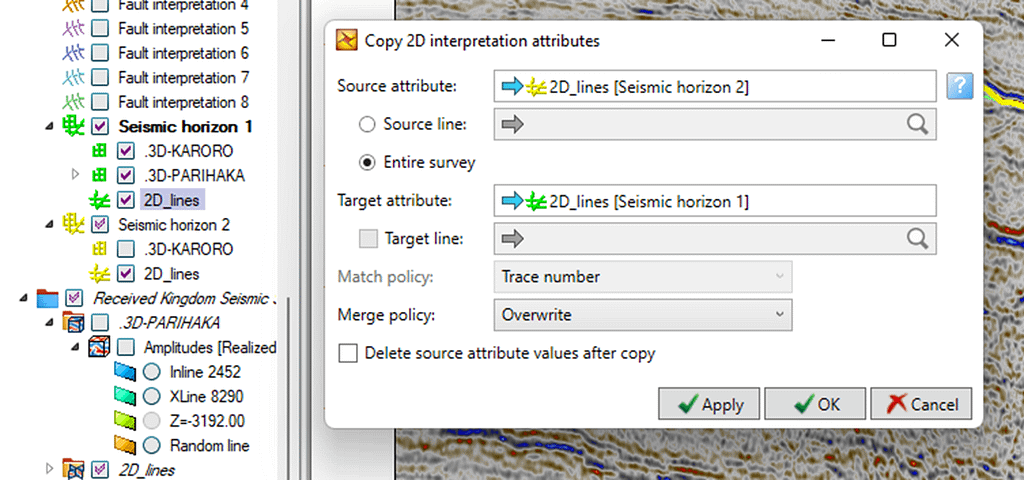Click the blue arrow beside Source attribute
This screenshot has width=1024, height=480.
(513, 87)
